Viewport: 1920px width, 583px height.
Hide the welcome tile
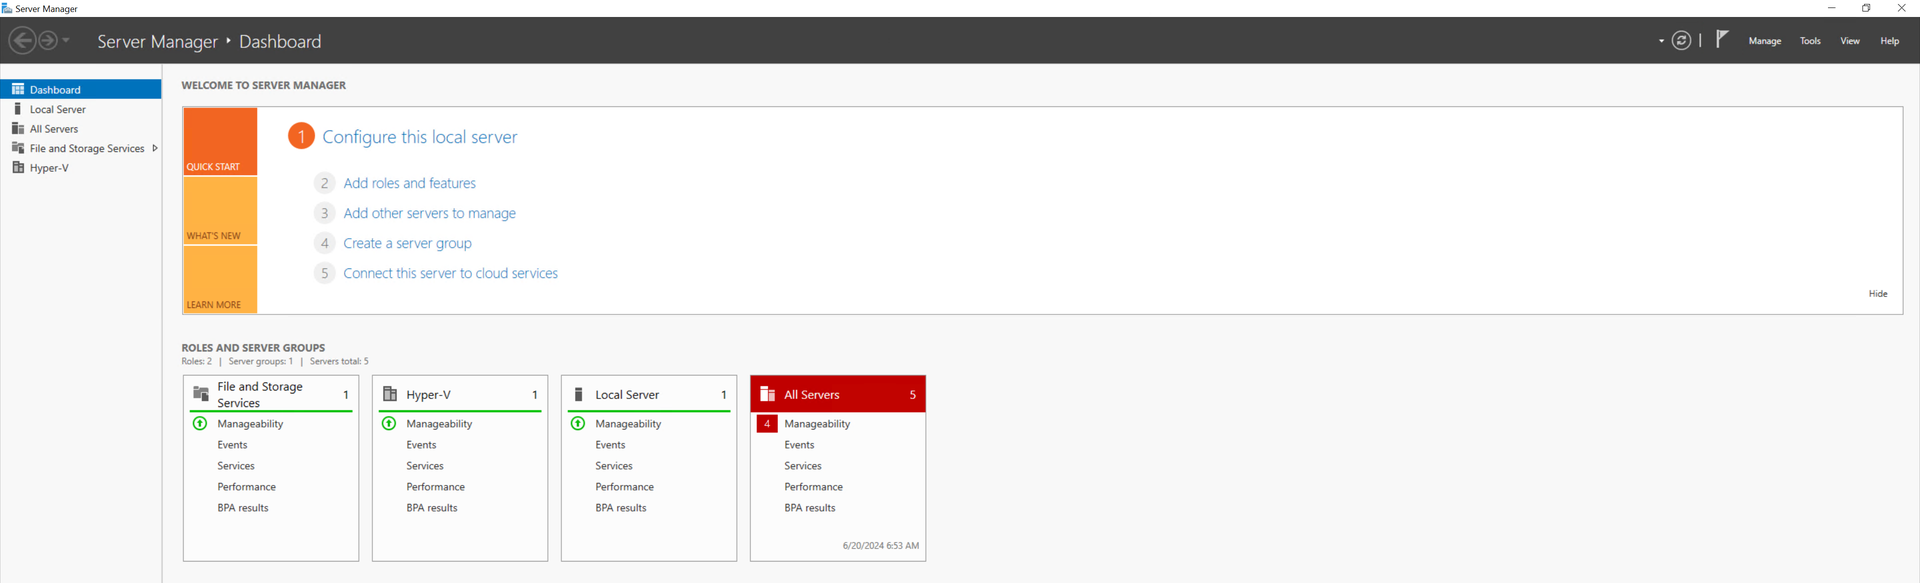[x=1878, y=294]
